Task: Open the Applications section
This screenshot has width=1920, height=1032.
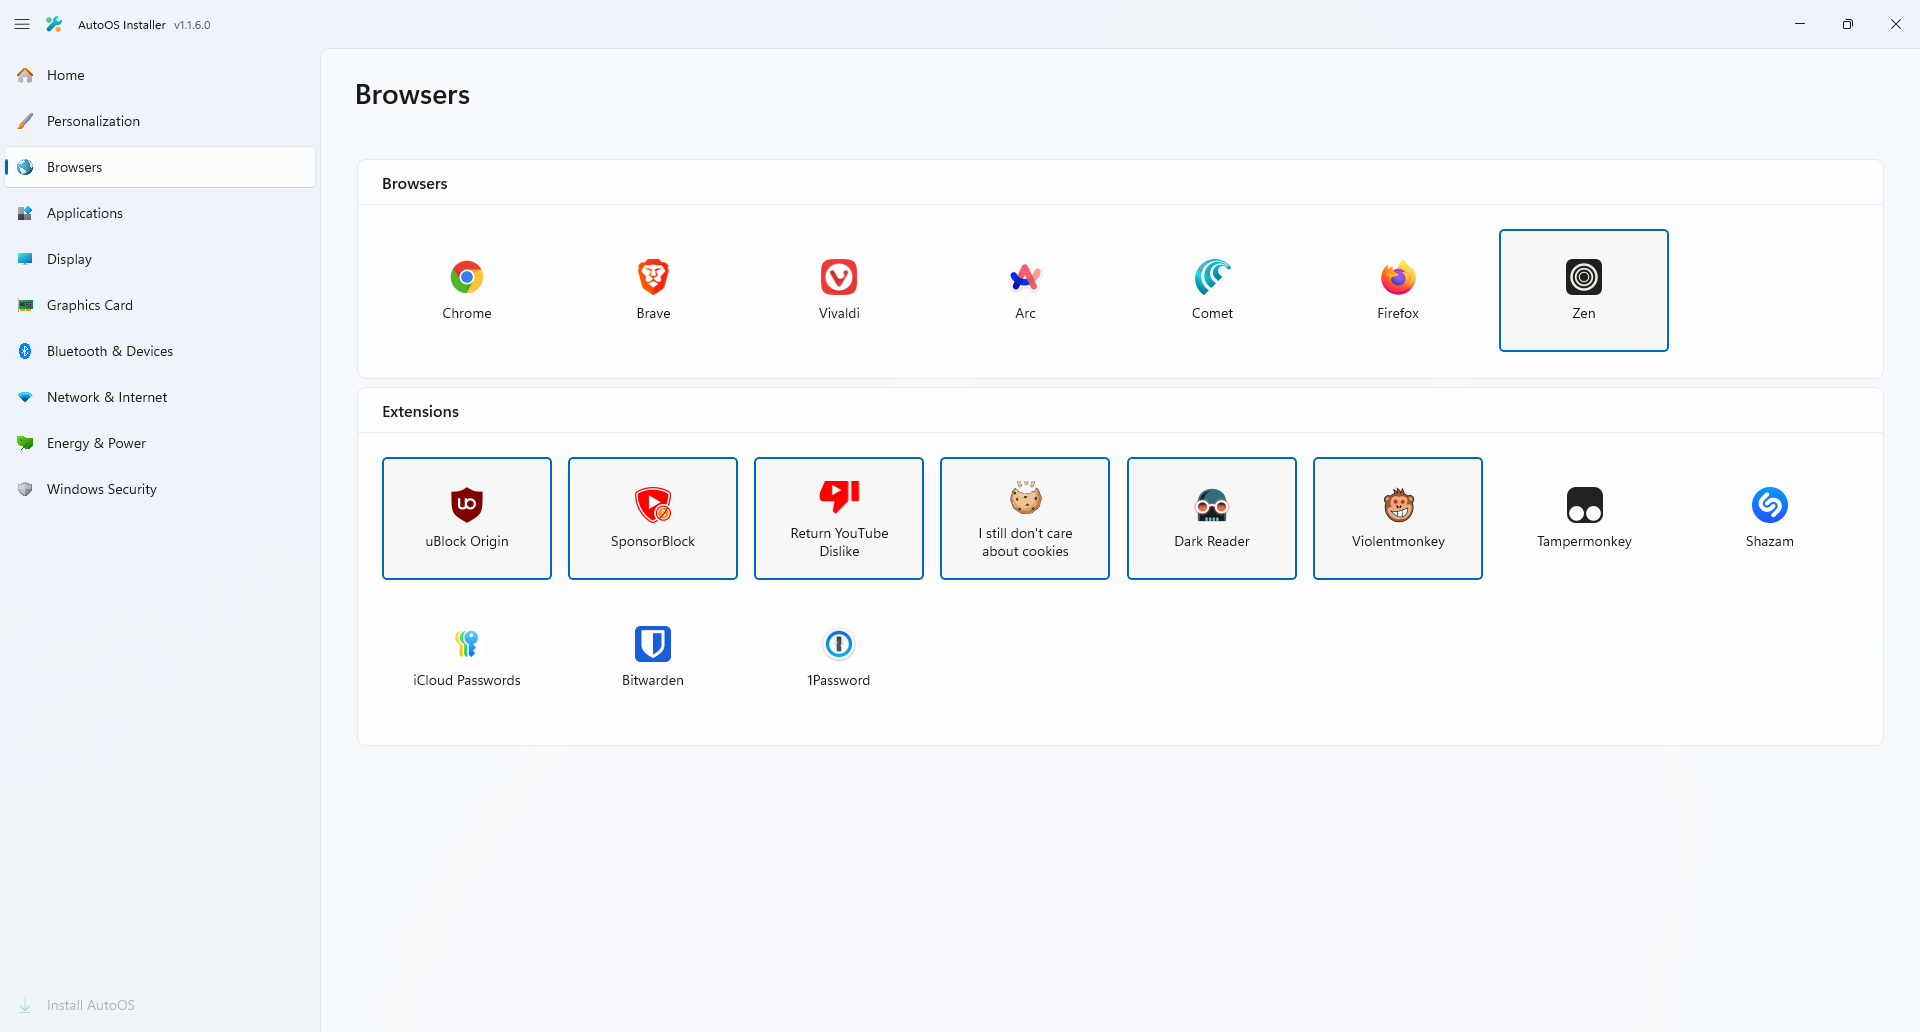Action: coord(160,213)
